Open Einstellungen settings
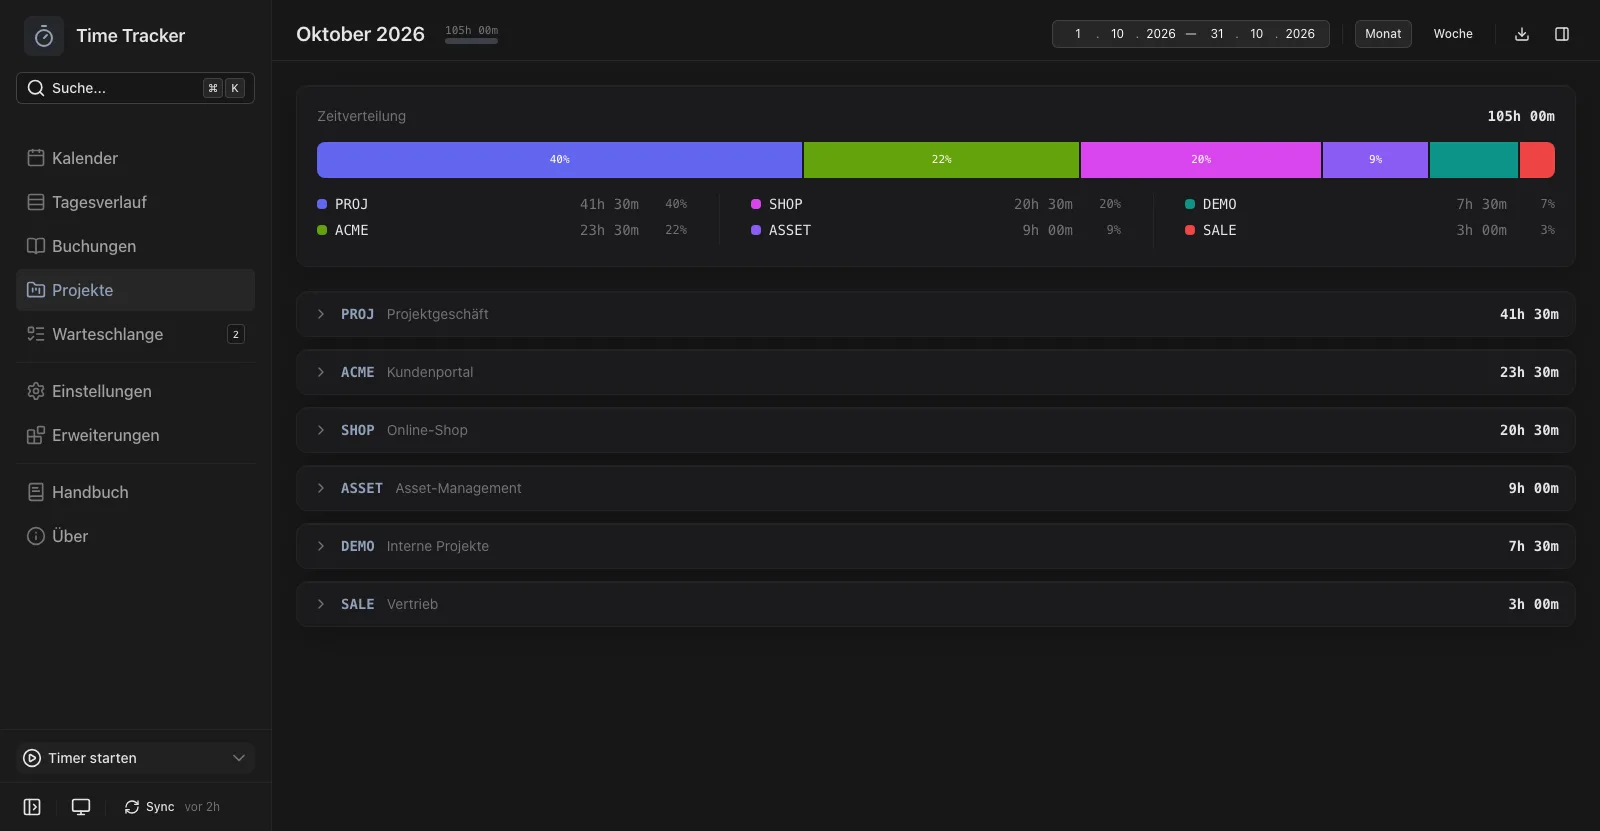Viewport: 1600px width, 831px height. coord(135,391)
